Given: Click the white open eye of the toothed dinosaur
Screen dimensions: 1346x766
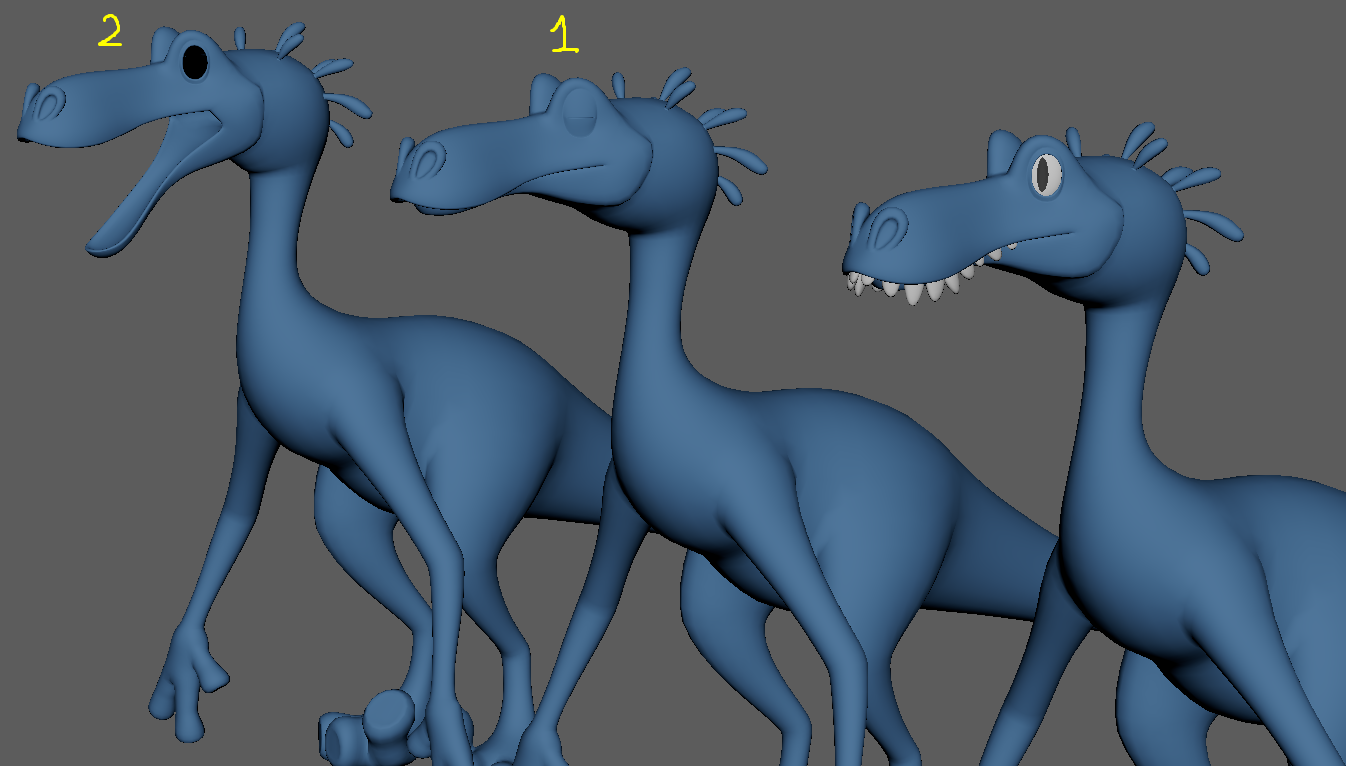Looking at the screenshot, I should pos(1046,175).
